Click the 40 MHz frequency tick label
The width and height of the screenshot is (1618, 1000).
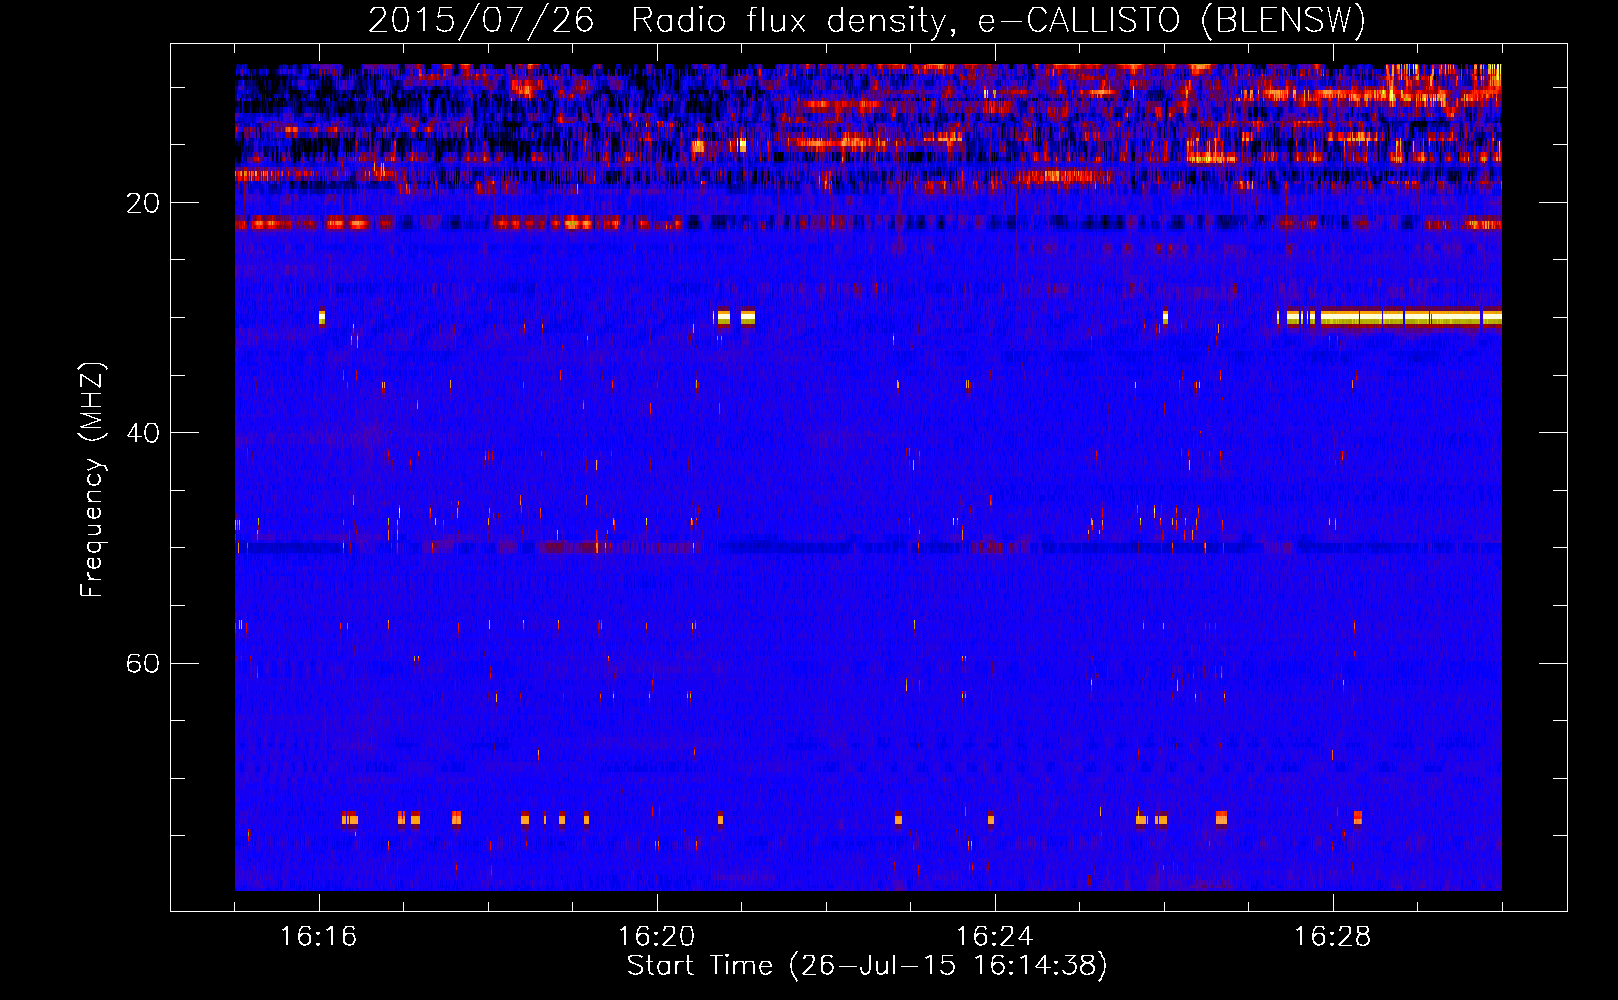(x=143, y=433)
